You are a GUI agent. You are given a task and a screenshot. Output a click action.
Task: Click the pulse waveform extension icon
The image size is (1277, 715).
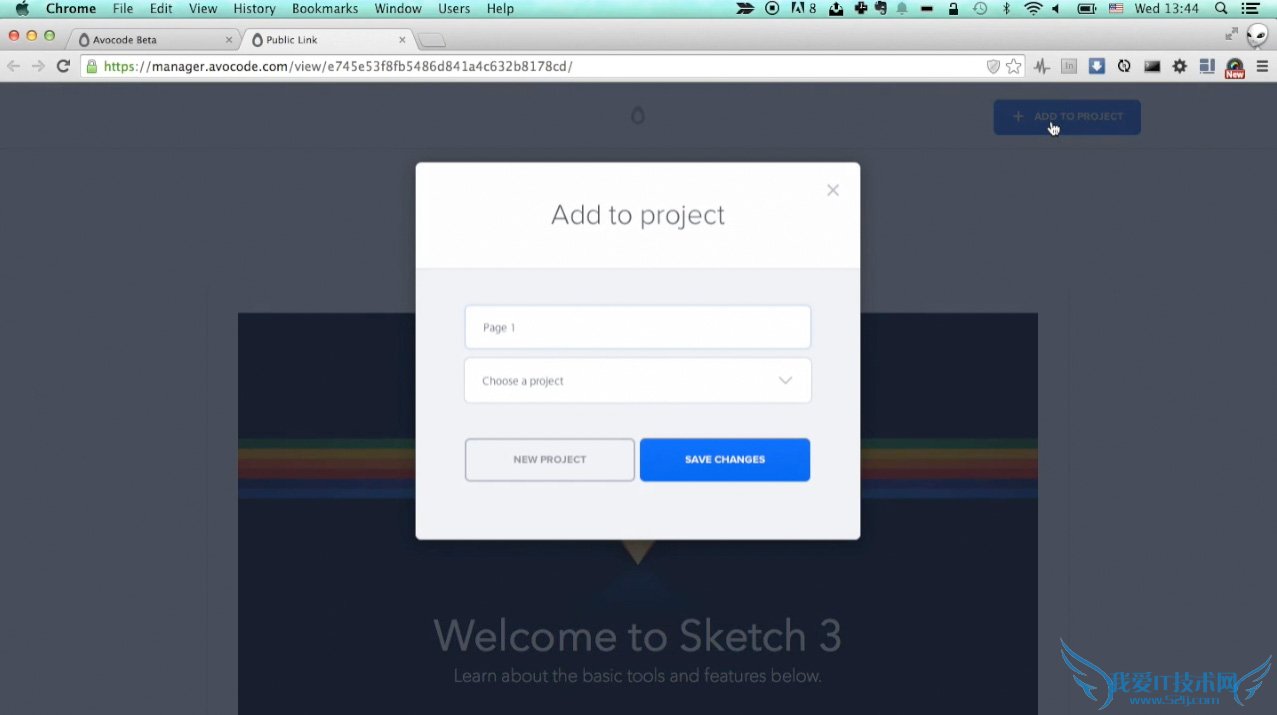click(x=1042, y=66)
